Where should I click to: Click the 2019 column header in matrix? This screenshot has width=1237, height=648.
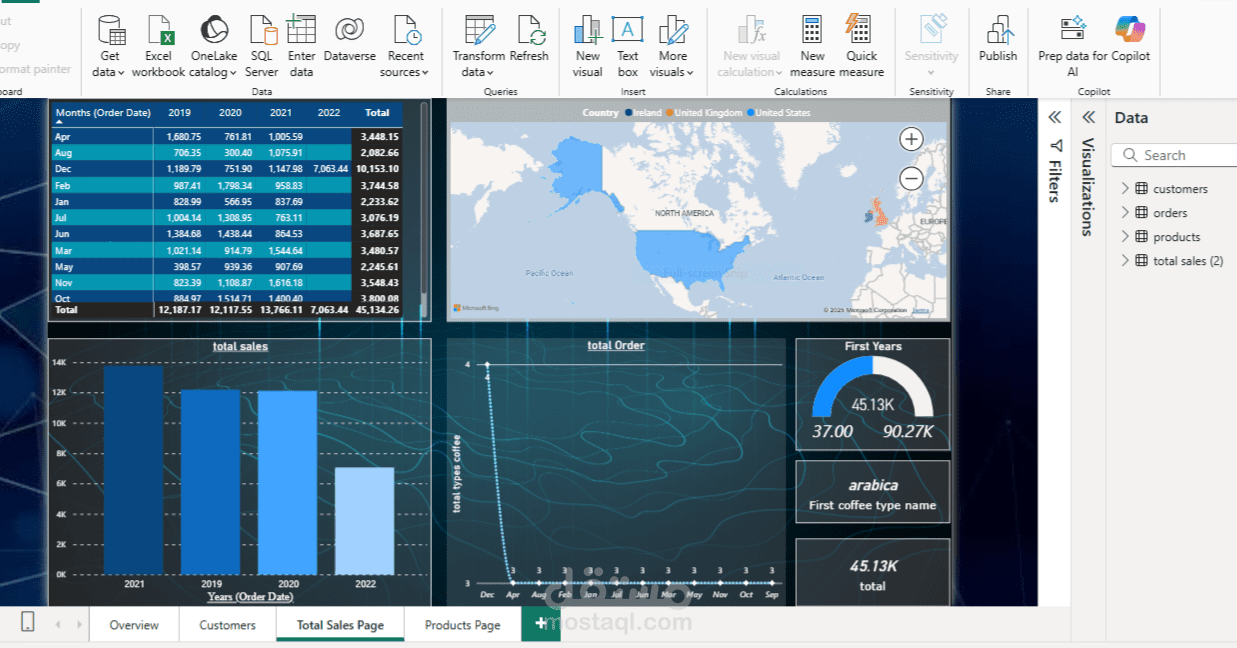(x=179, y=113)
